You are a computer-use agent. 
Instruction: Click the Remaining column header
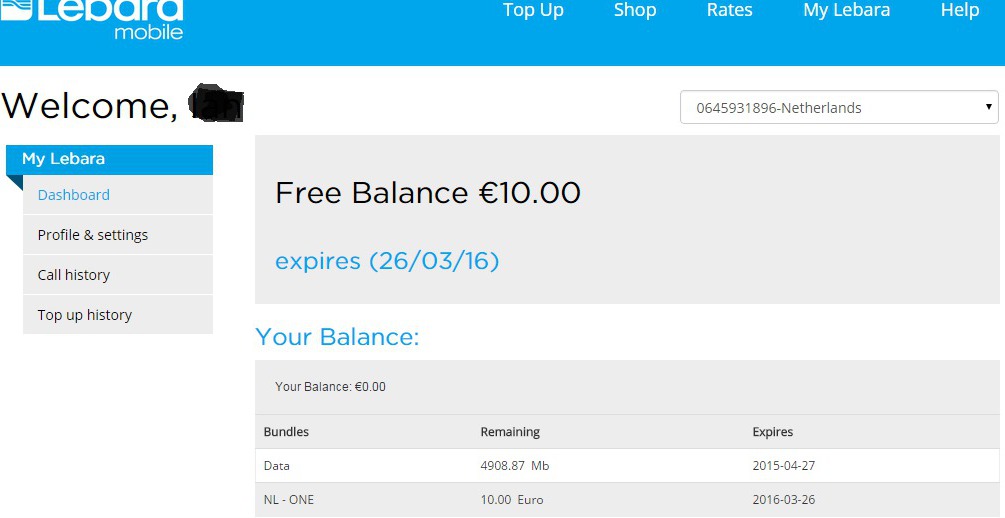point(510,432)
